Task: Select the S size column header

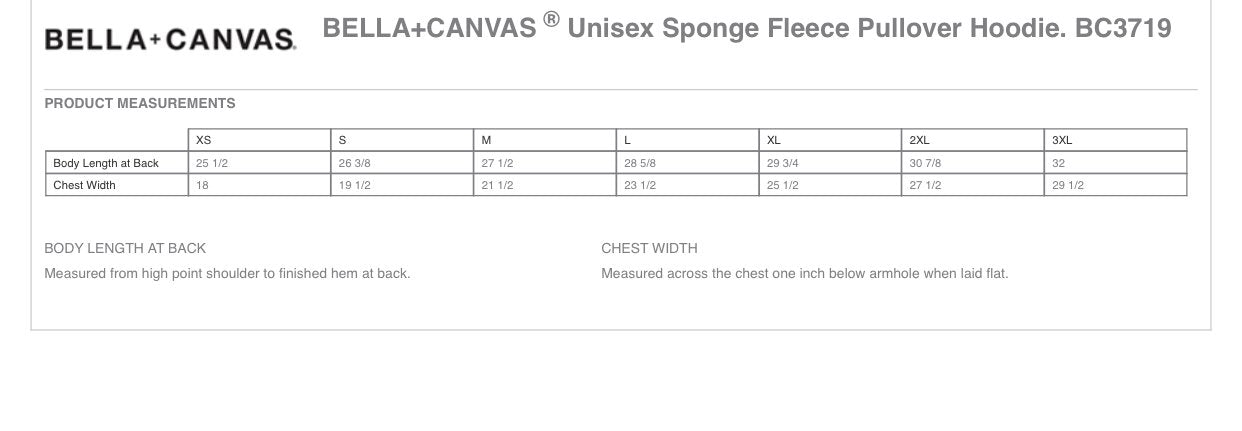Action: tap(343, 141)
